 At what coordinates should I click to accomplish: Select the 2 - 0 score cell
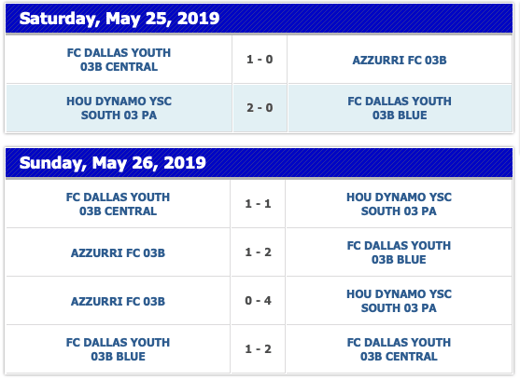point(260,108)
